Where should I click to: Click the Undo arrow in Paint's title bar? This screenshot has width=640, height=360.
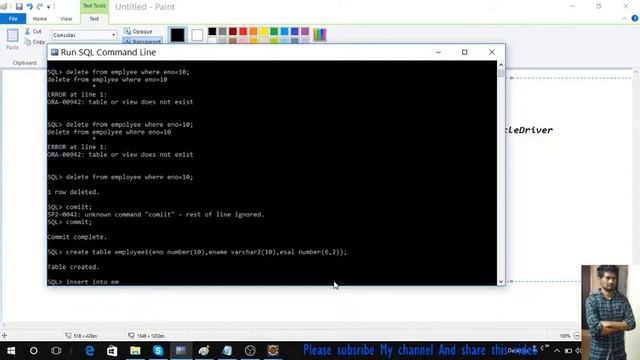tap(29, 7)
